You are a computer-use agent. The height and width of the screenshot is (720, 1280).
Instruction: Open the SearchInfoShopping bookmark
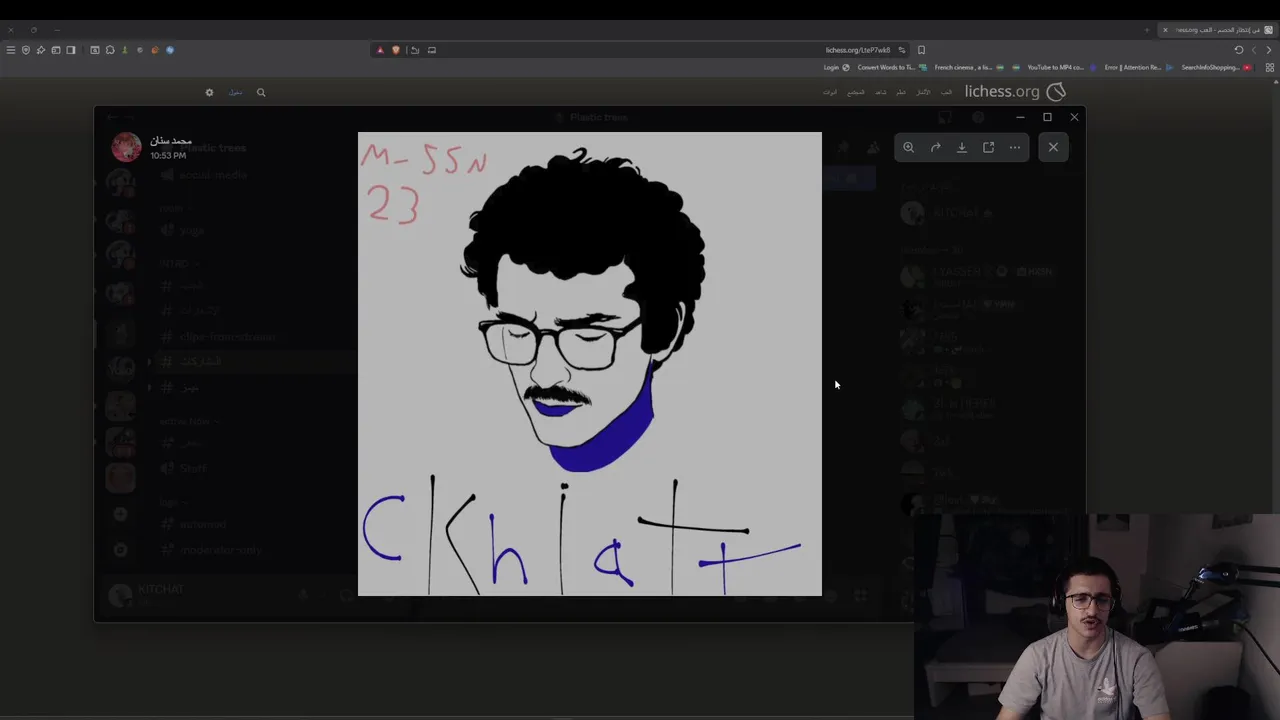coord(1216,67)
